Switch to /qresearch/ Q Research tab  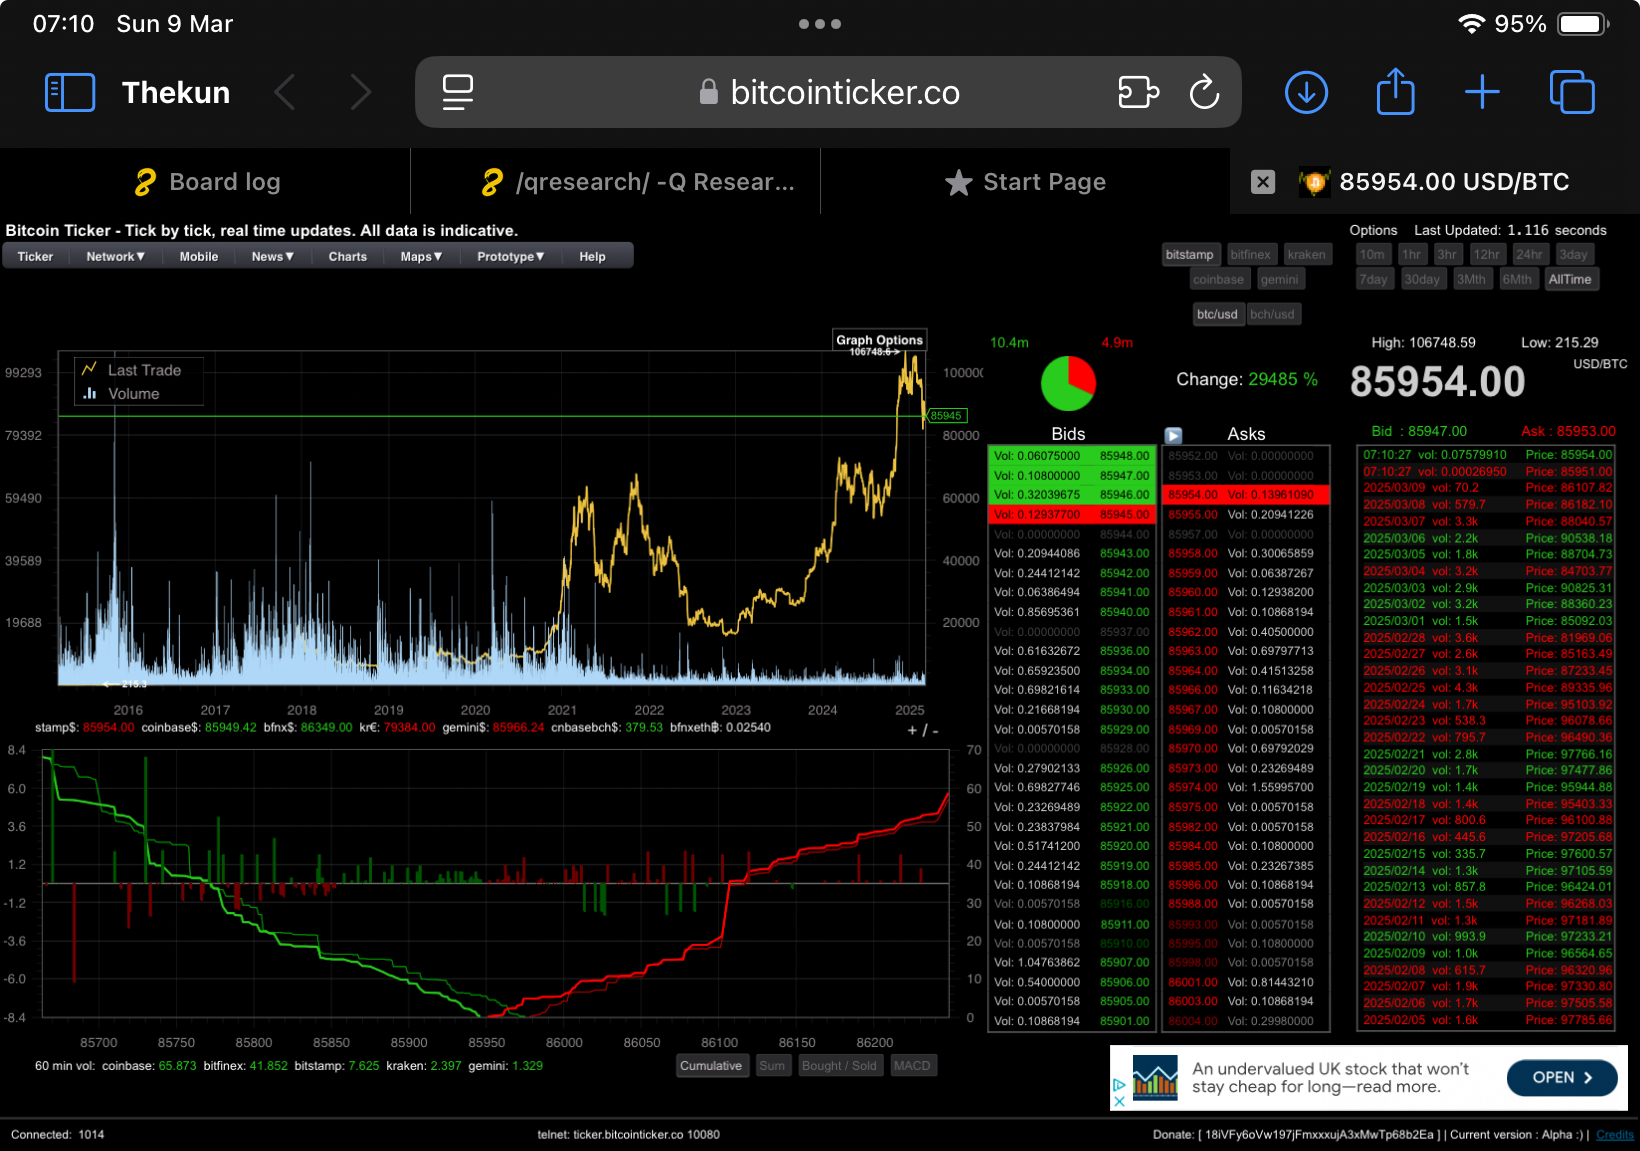pos(636,182)
